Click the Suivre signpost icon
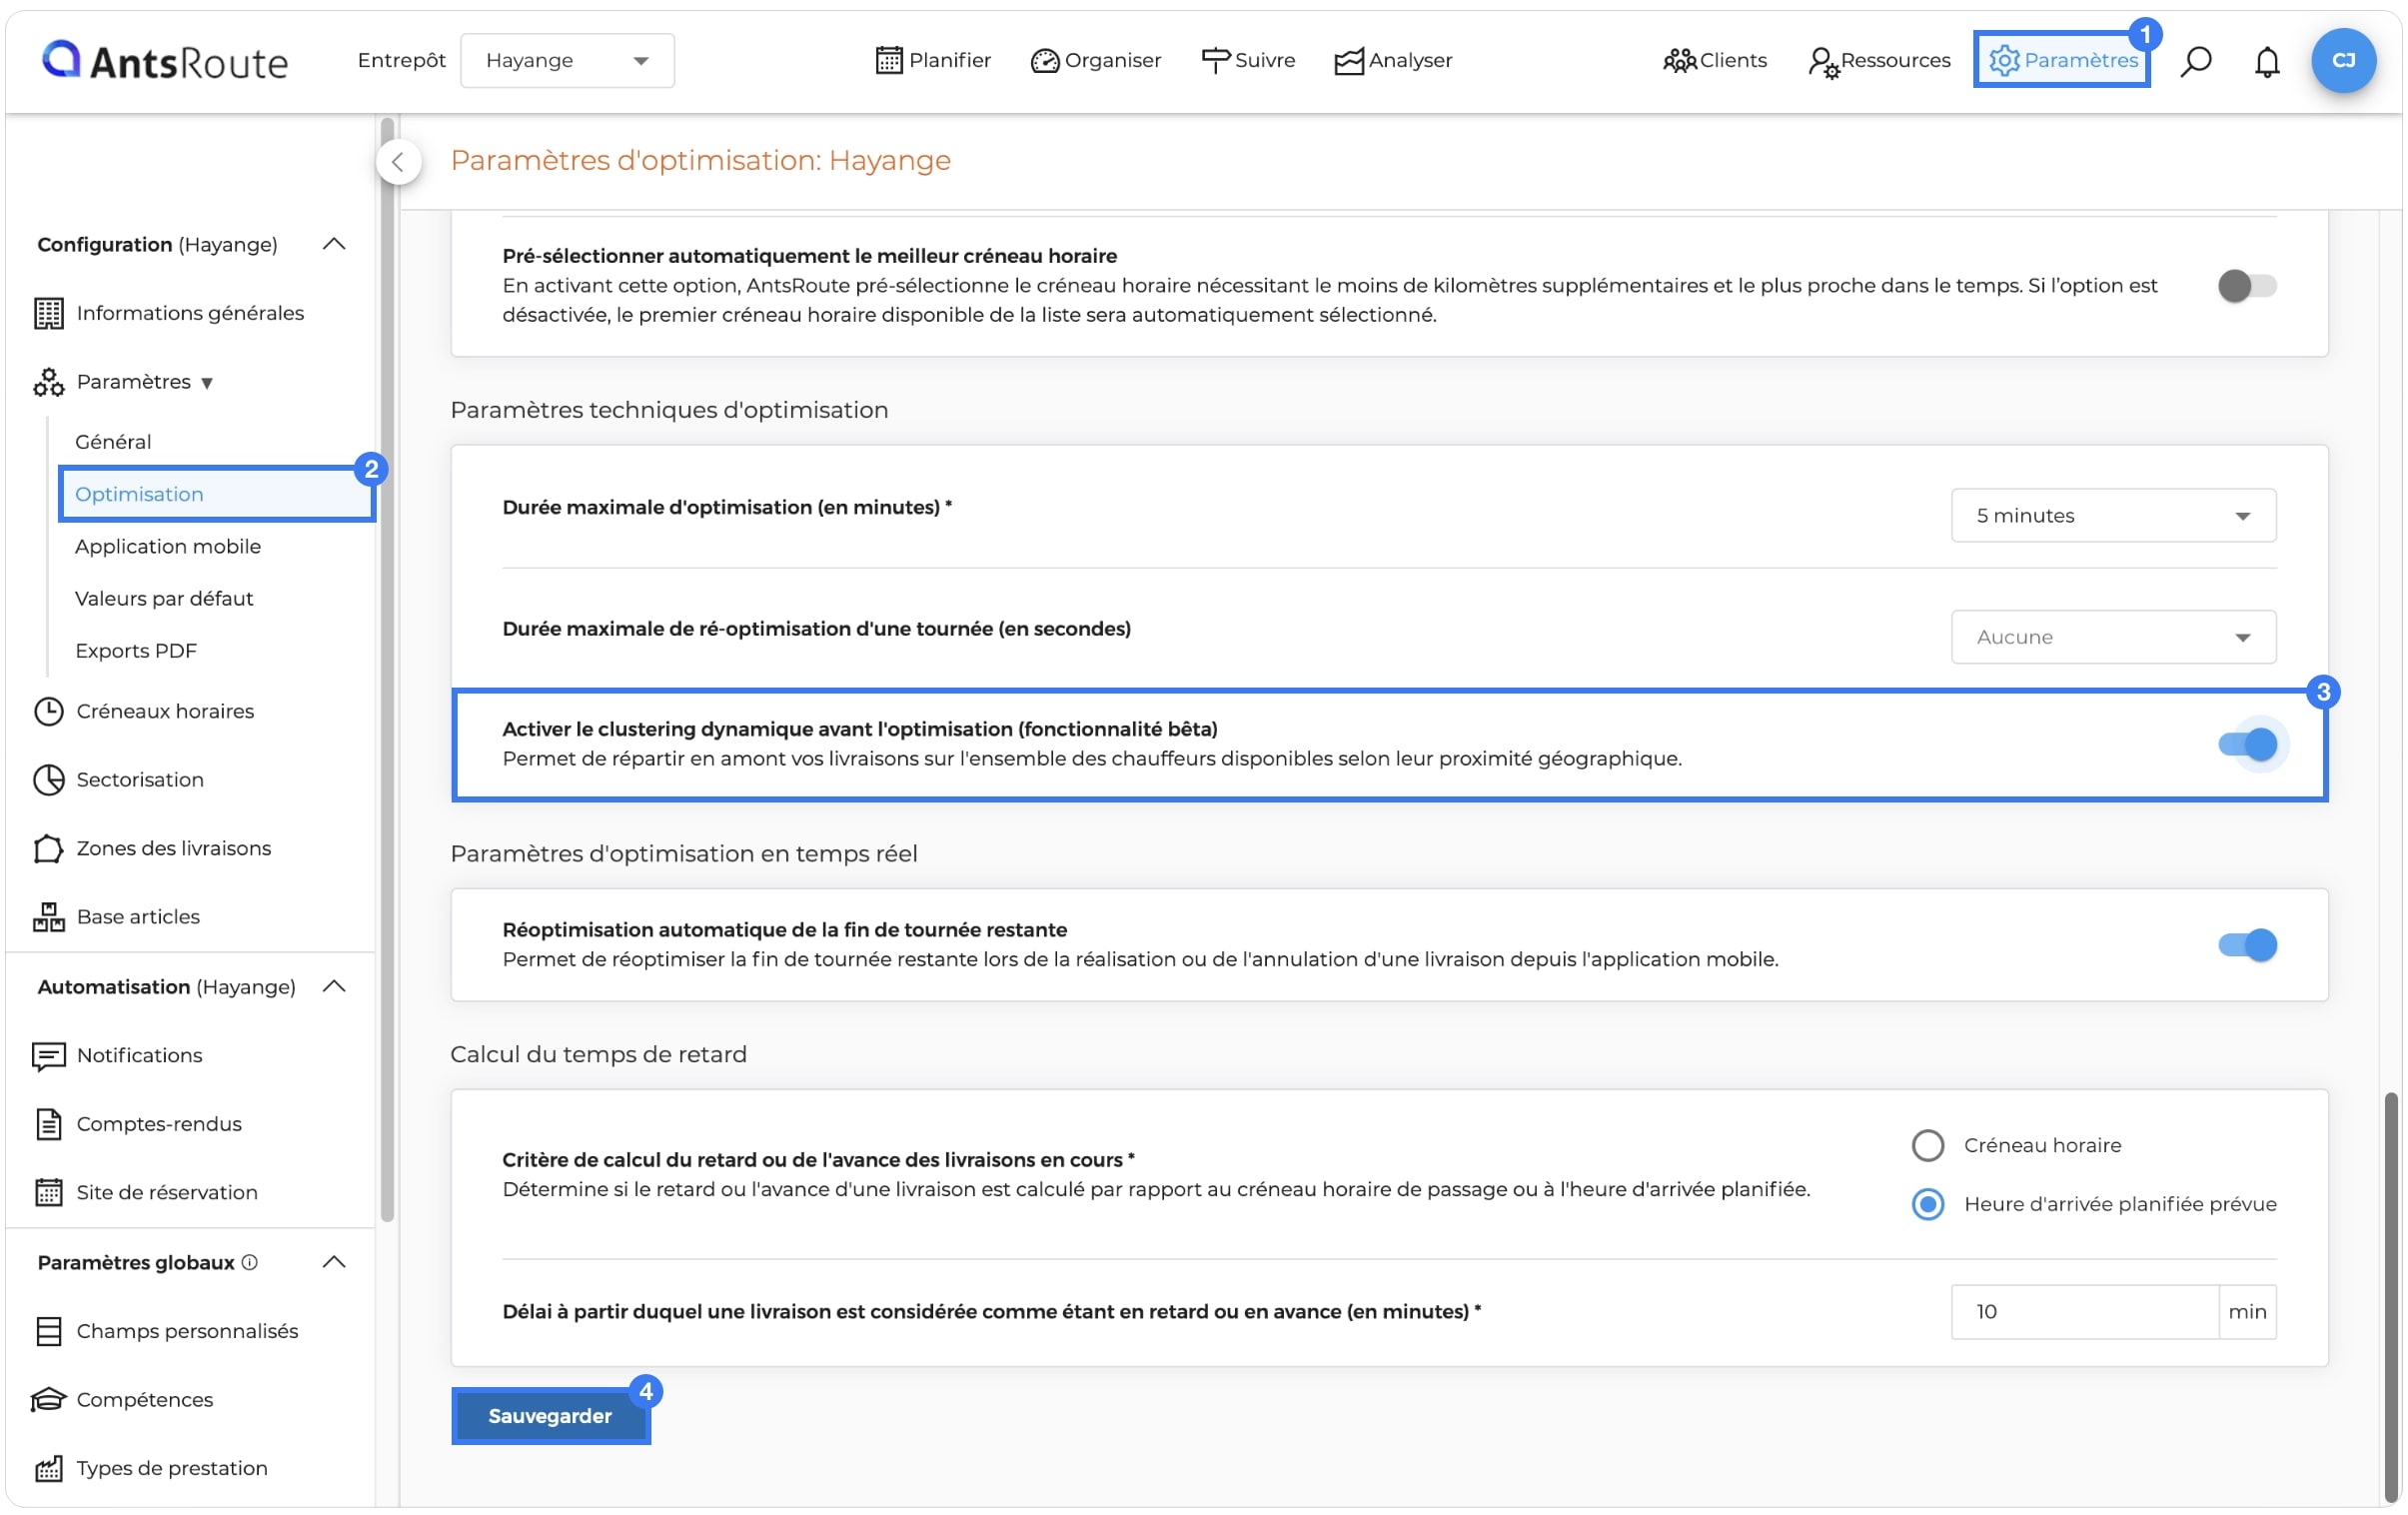2408x1515 pixels. [x=1214, y=61]
